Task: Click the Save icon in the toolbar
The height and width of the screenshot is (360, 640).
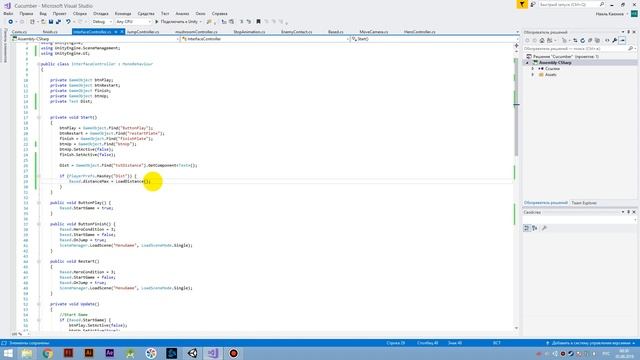Action: click(51, 22)
